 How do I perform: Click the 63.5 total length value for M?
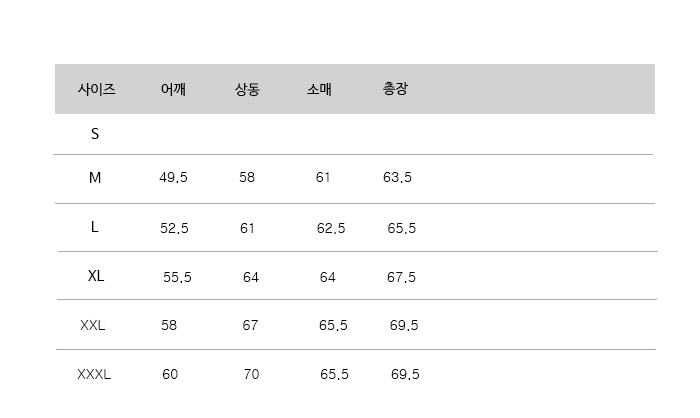pos(397,178)
